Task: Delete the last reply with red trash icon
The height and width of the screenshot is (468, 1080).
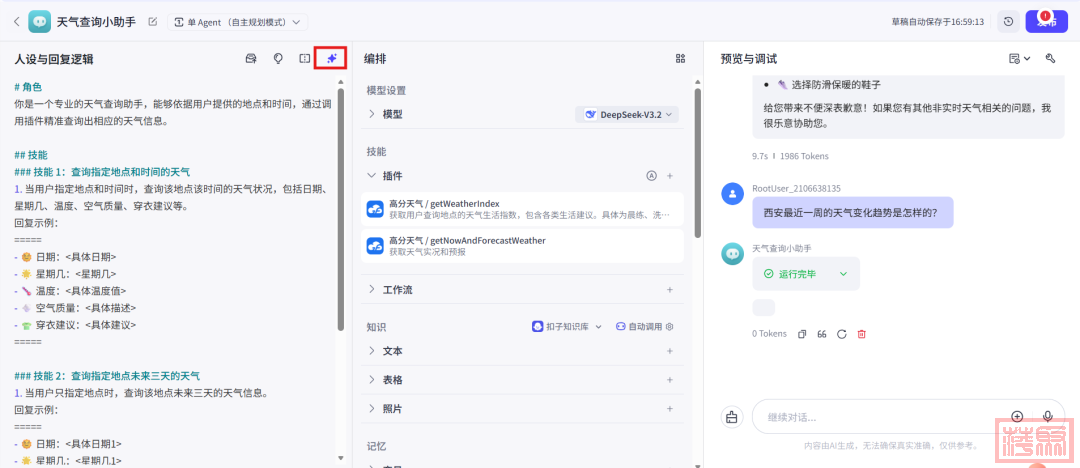Action: tap(861, 334)
